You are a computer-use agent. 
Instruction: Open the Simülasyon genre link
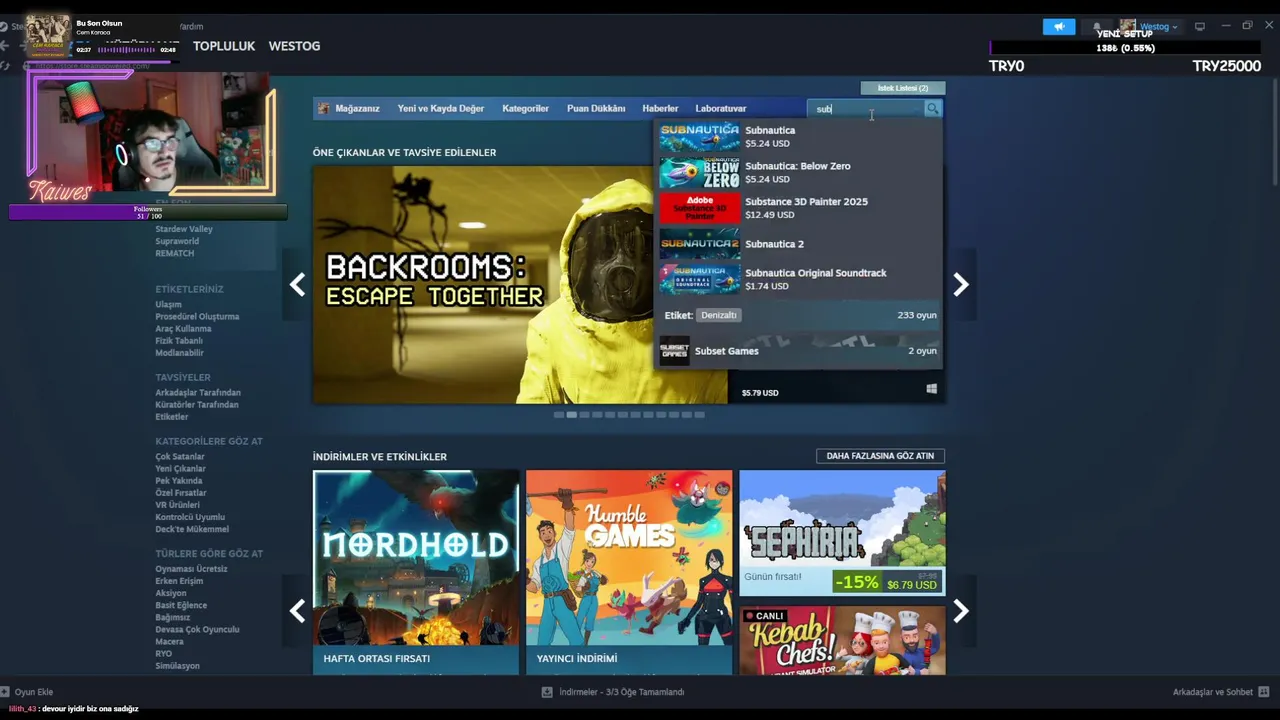(x=177, y=666)
